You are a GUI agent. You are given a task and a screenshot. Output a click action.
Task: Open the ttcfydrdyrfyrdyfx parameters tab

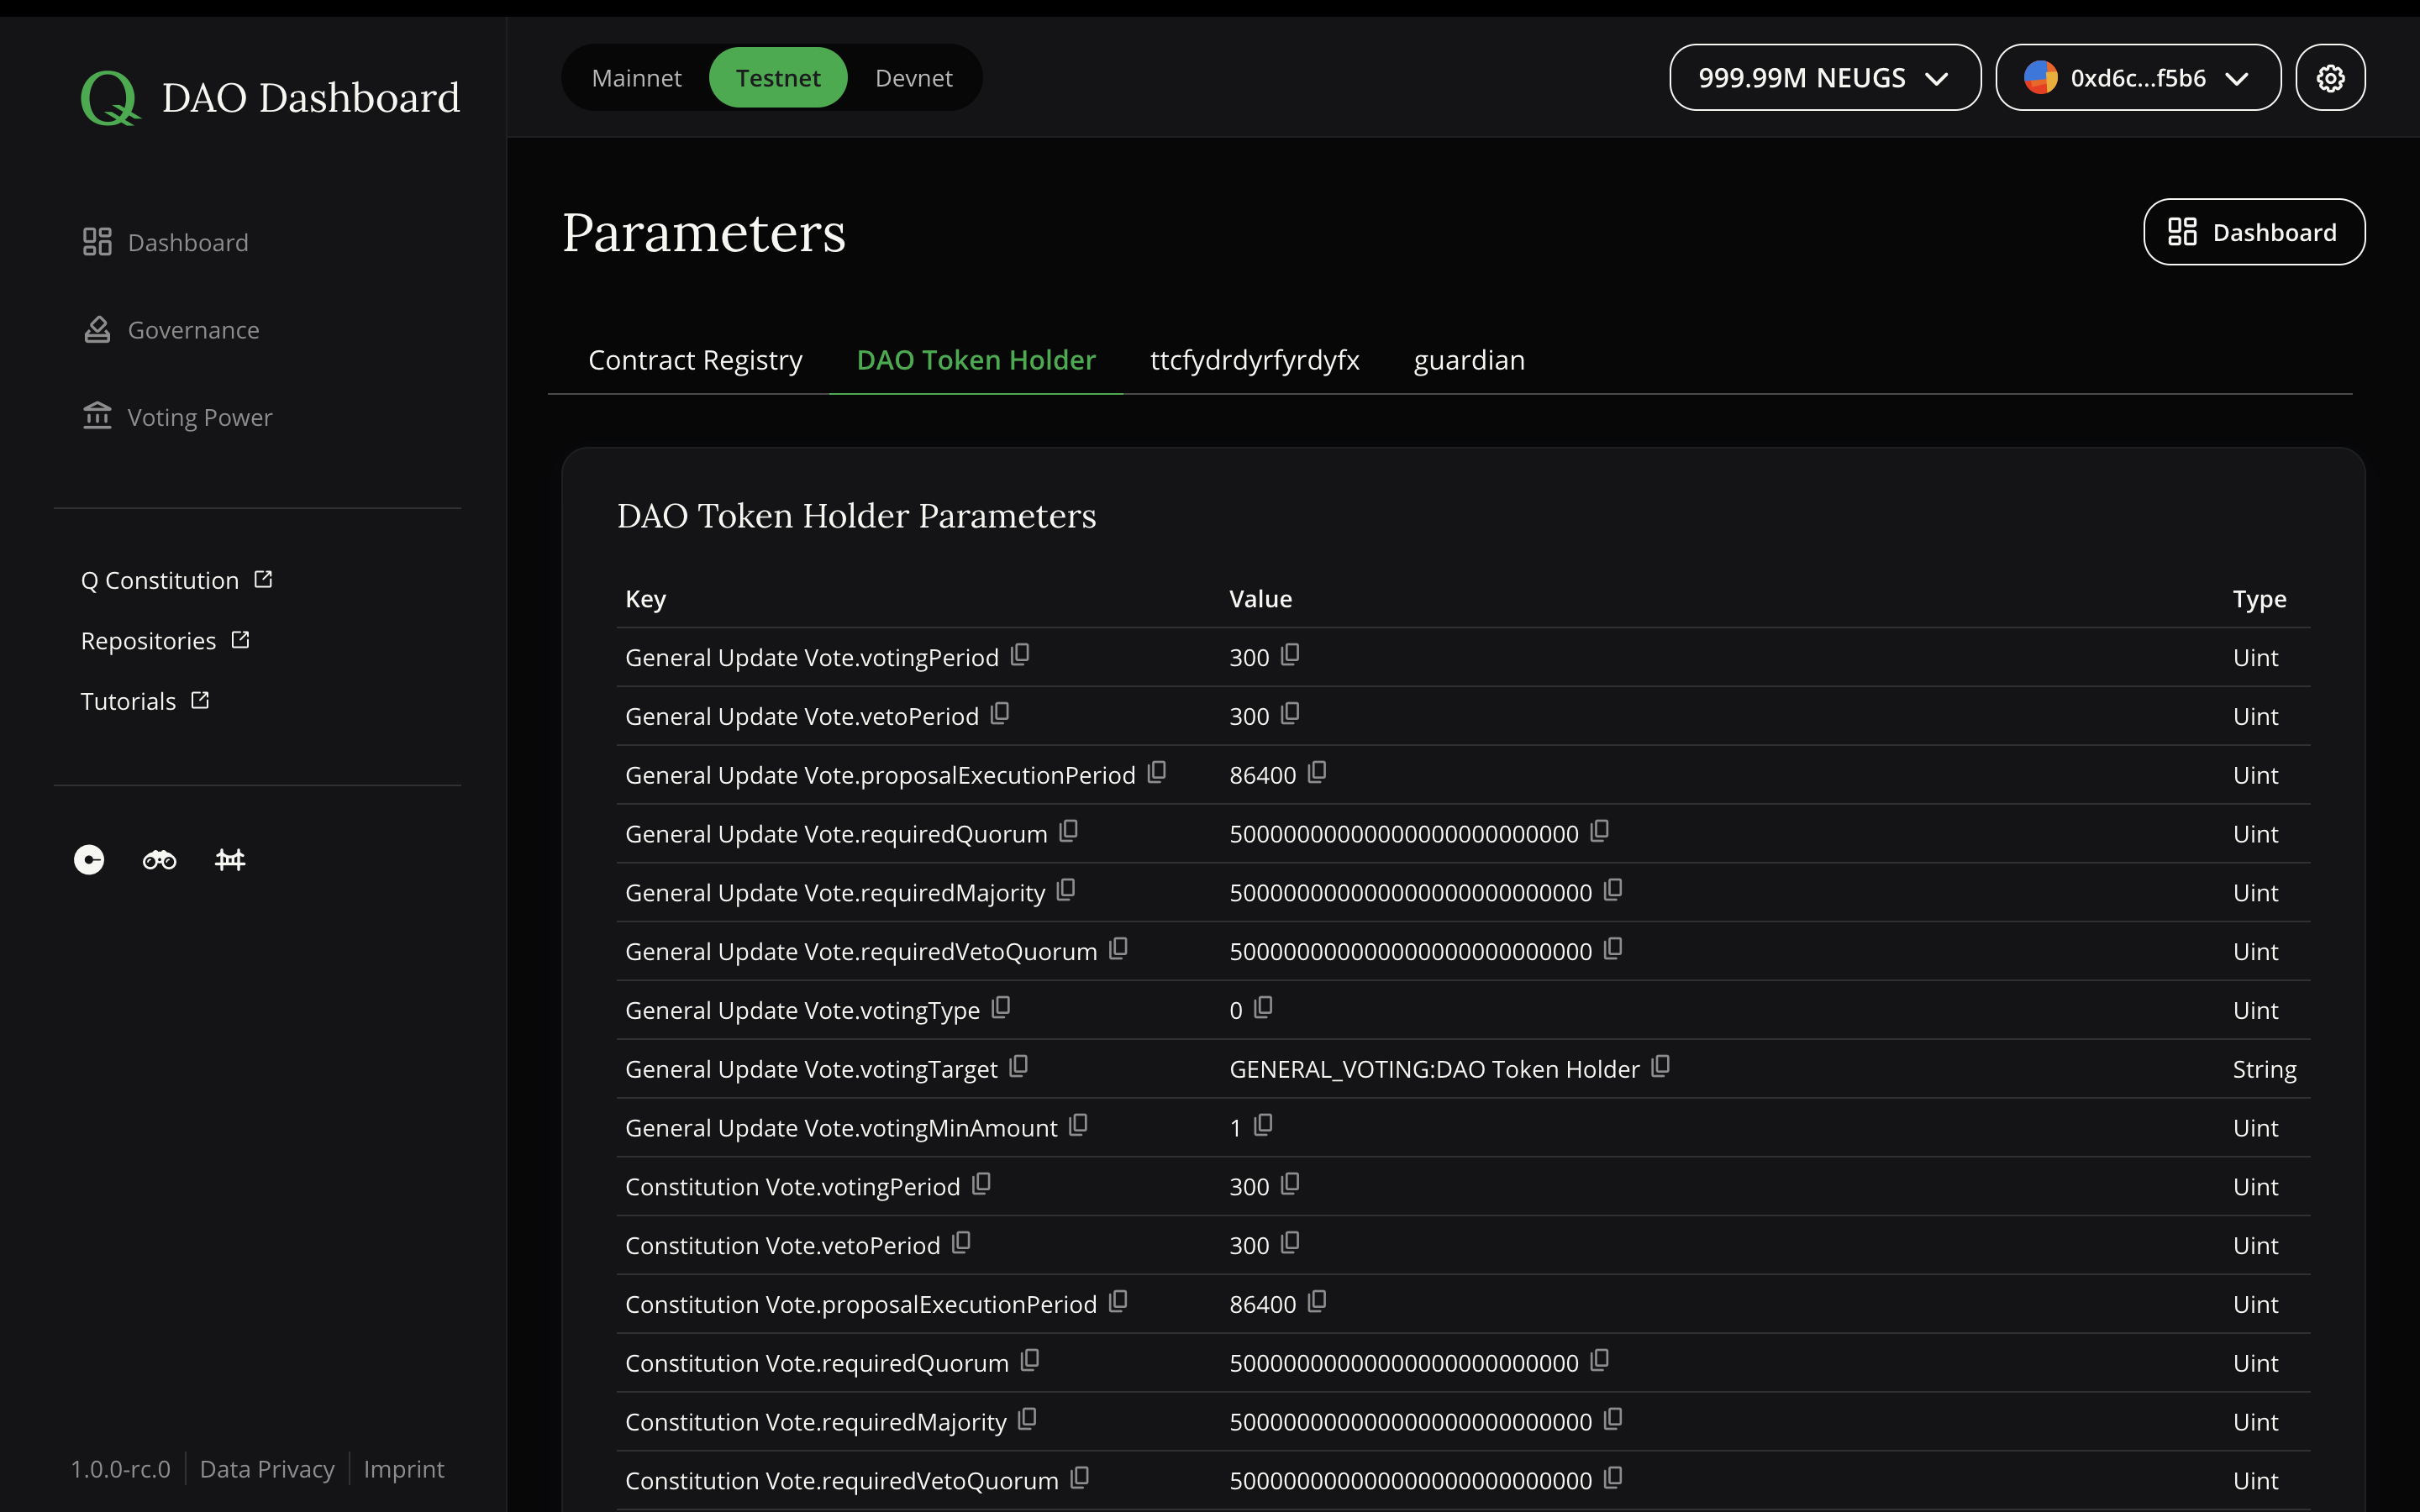pyautogui.click(x=1255, y=360)
